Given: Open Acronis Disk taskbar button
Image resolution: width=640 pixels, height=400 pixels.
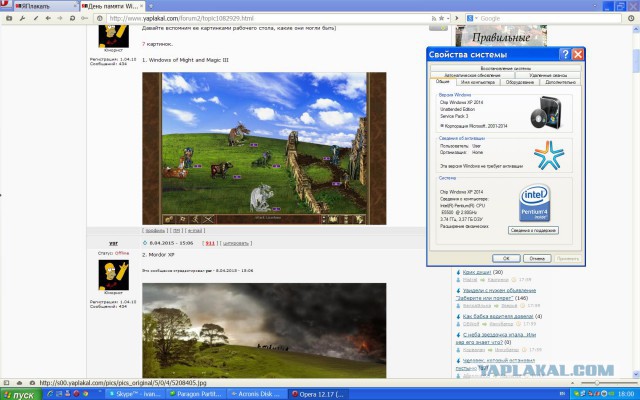Looking at the screenshot, I should tap(255, 394).
